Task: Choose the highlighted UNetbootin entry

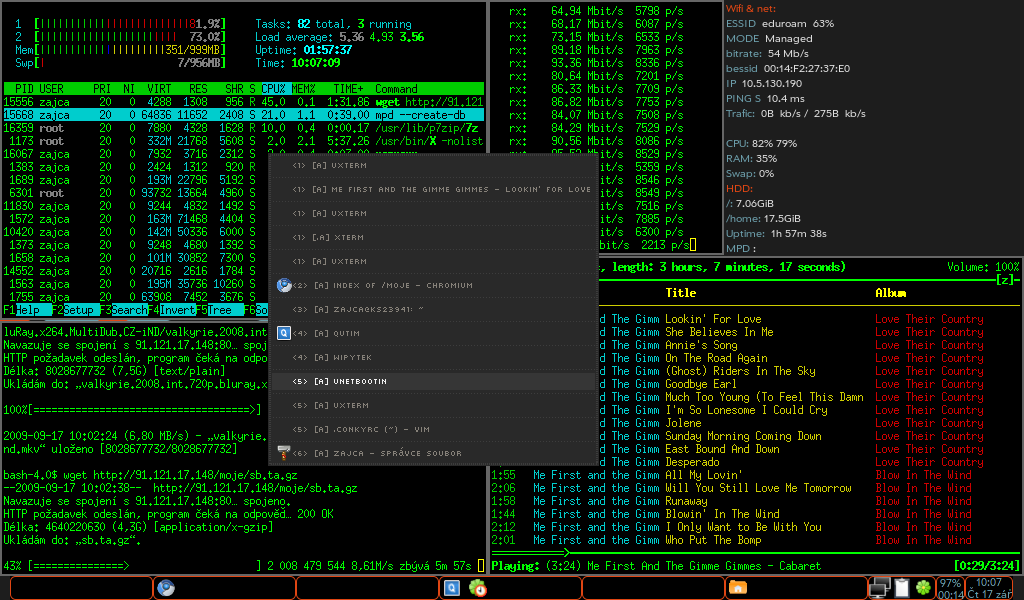Action: [434, 381]
